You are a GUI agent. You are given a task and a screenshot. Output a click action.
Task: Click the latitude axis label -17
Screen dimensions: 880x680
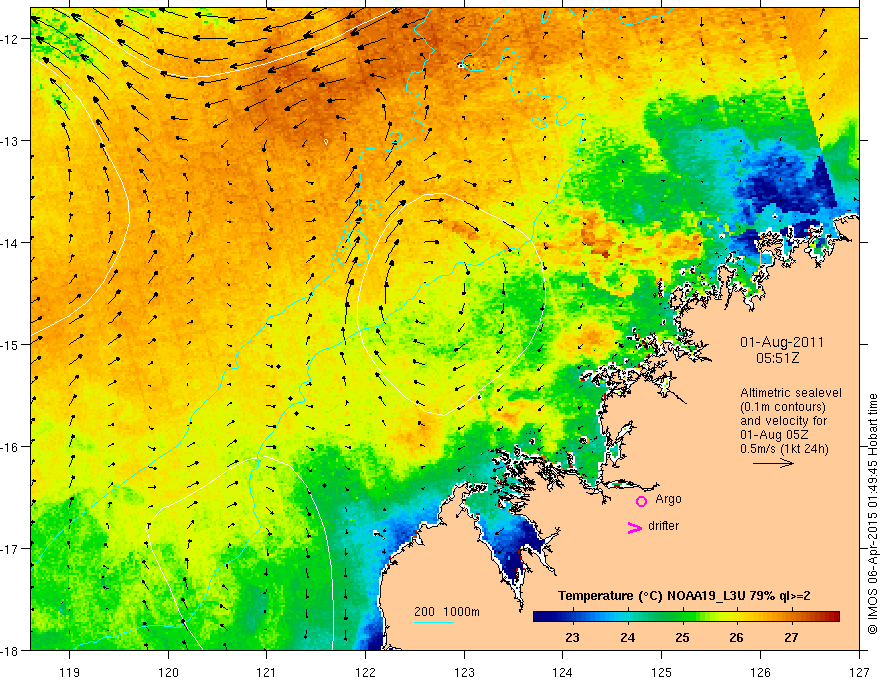(11, 548)
